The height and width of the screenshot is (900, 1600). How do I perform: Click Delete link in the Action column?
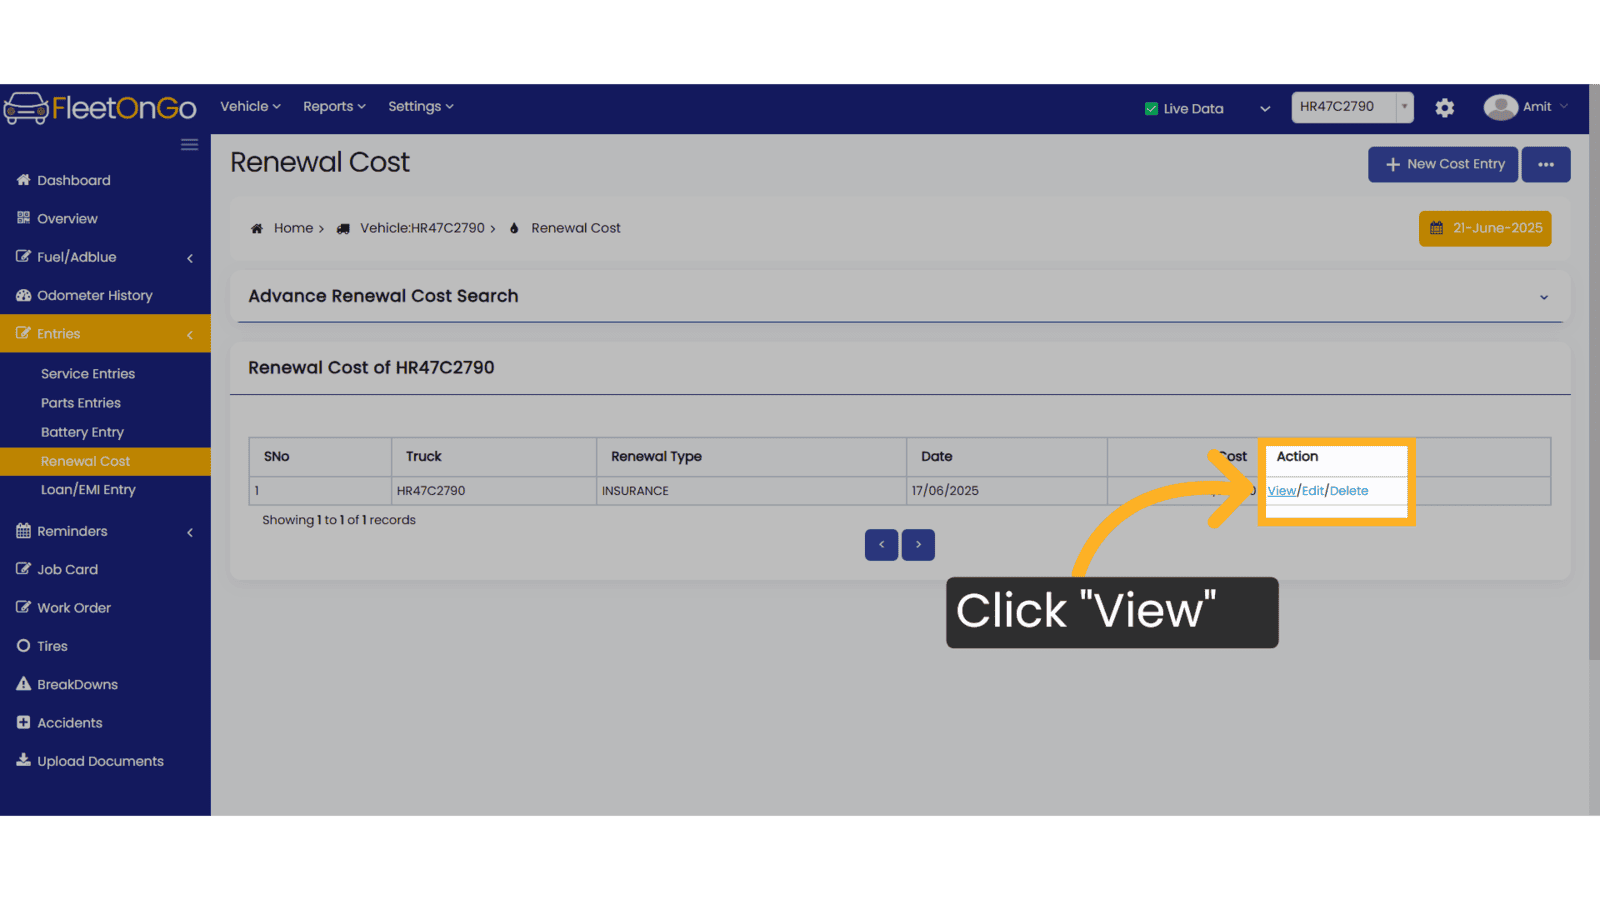[1349, 491]
